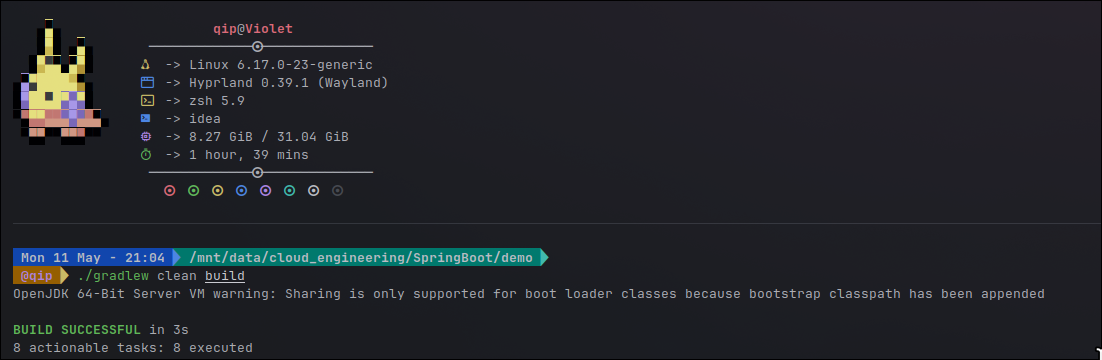Click the blue color dot
Viewport: 1102px width, 360px height.
pyautogui.click(x=242, y=191)
